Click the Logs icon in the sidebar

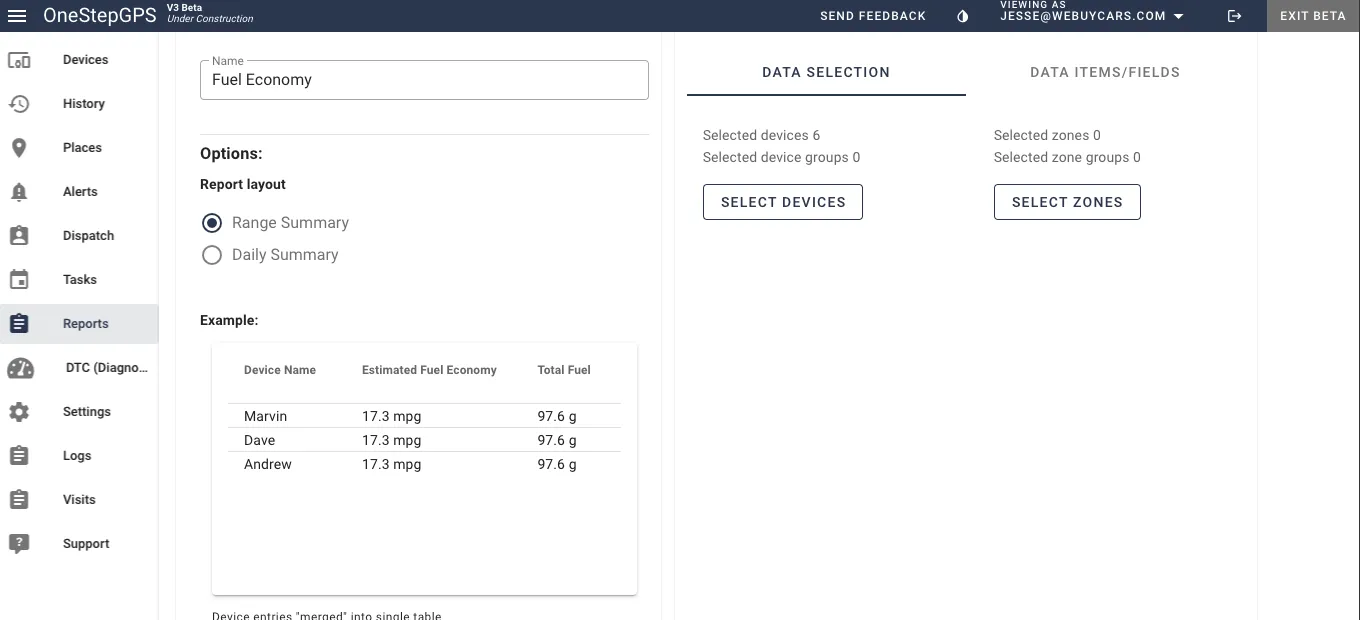(19, 455)
